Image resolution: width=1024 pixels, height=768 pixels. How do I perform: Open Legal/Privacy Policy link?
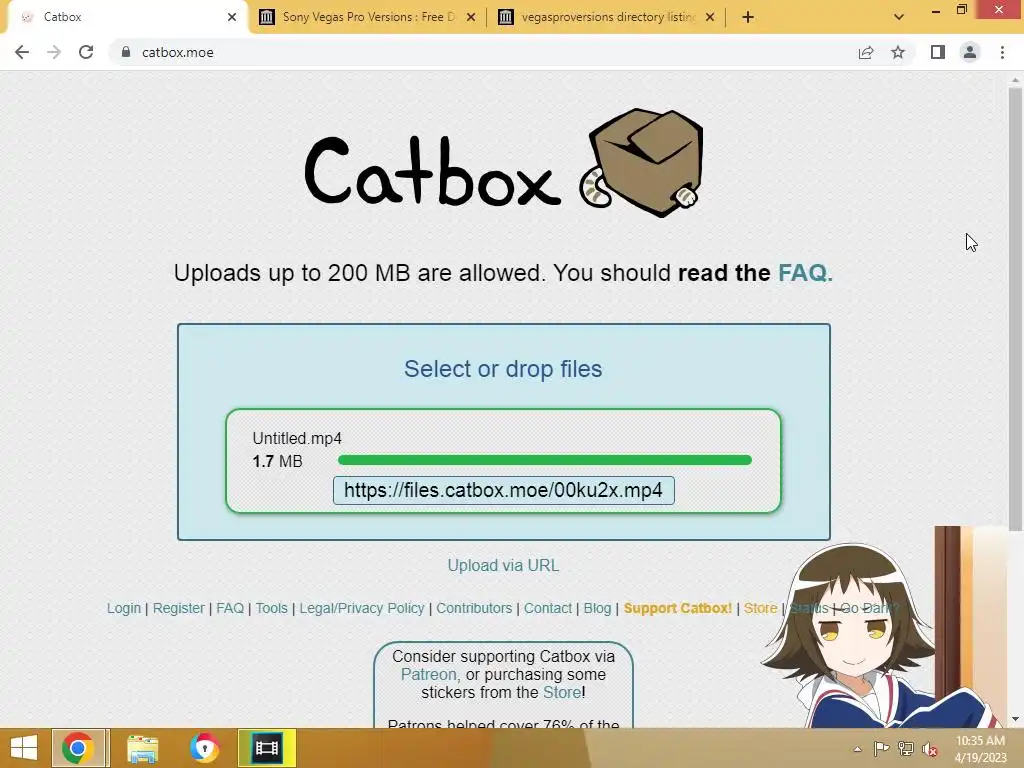(x=362, y=608)
